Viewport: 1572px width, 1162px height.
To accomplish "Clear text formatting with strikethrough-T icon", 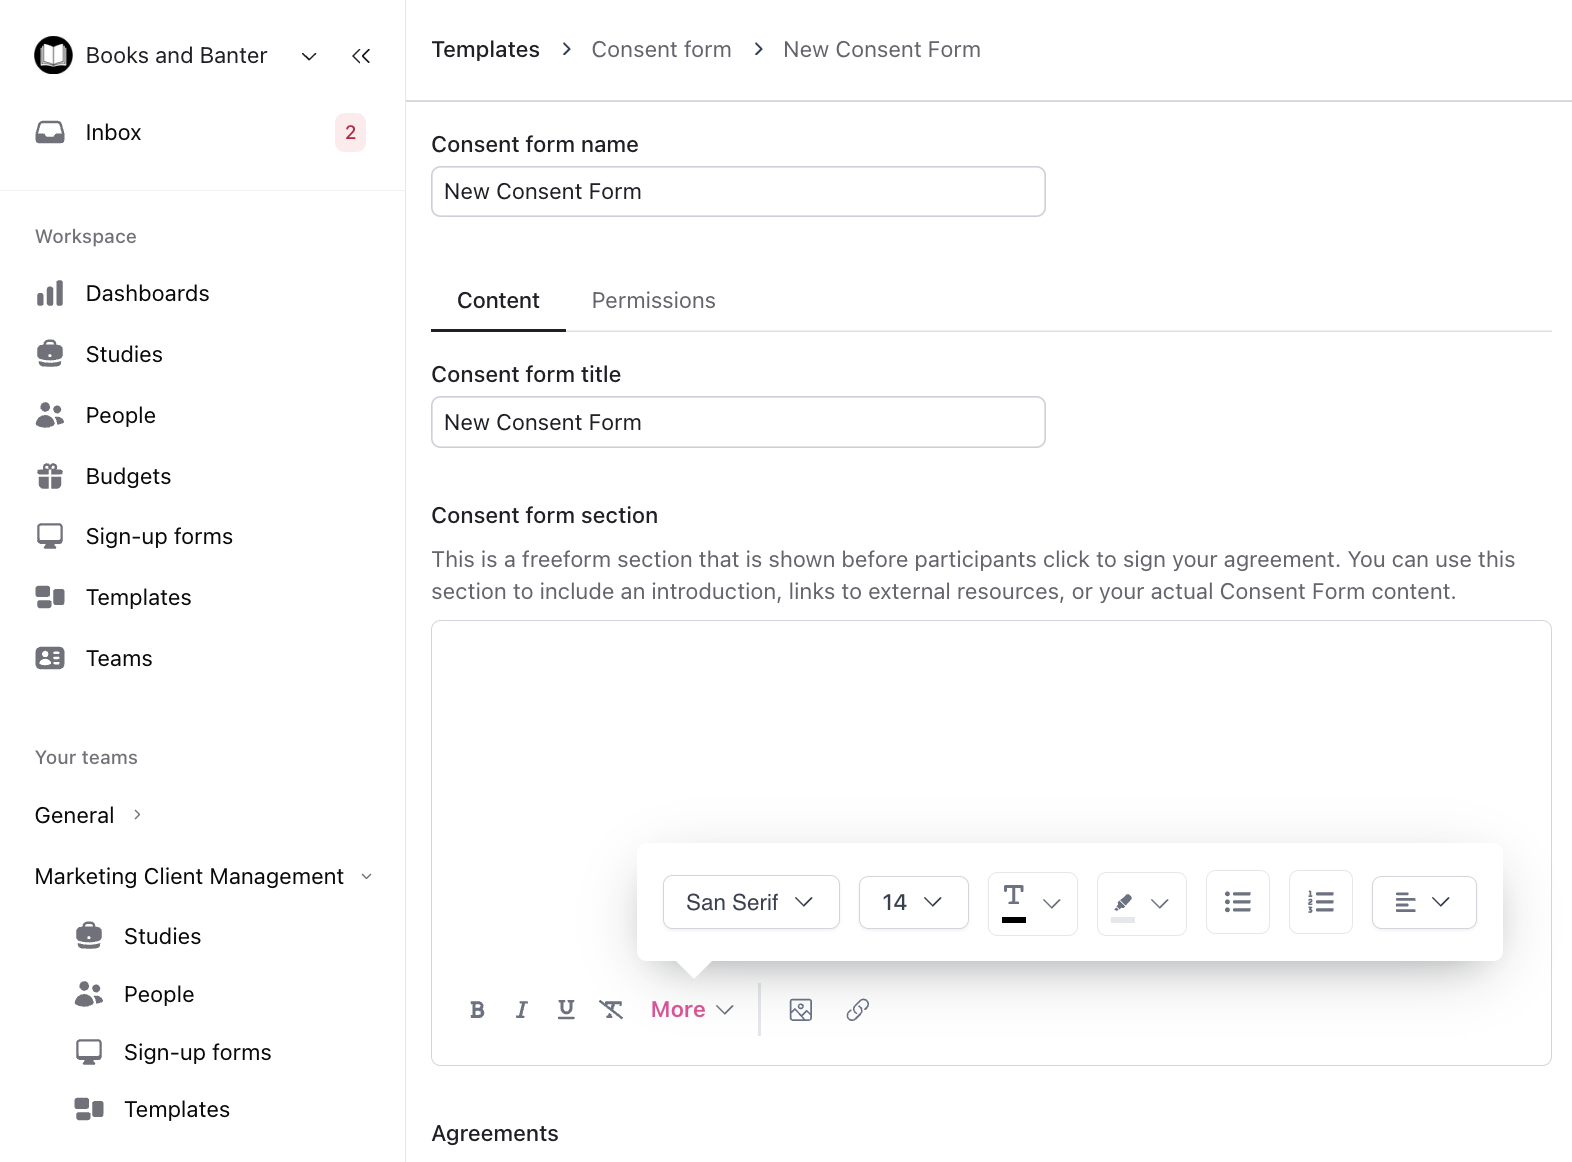I will pos(611,1010).
